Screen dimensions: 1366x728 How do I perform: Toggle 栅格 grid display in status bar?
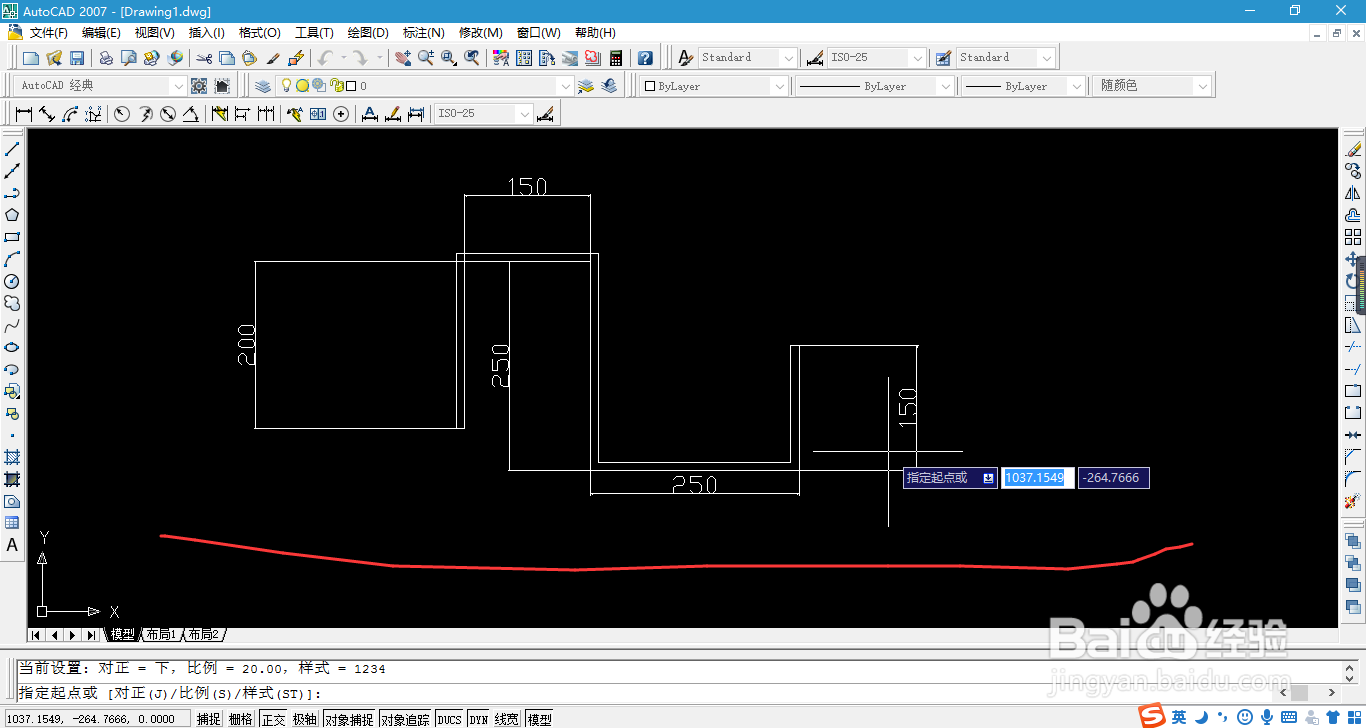point(241,719)
